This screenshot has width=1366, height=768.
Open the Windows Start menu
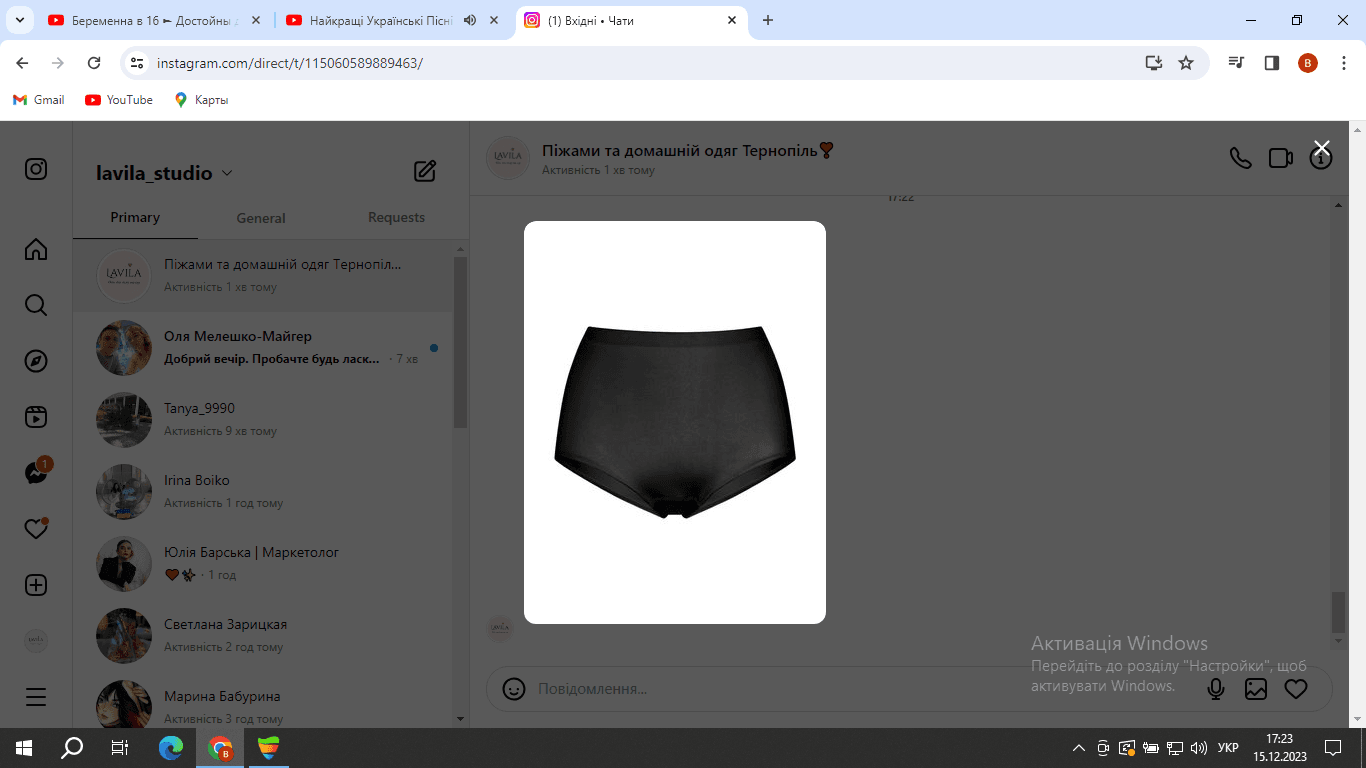(x=24, y=748)
